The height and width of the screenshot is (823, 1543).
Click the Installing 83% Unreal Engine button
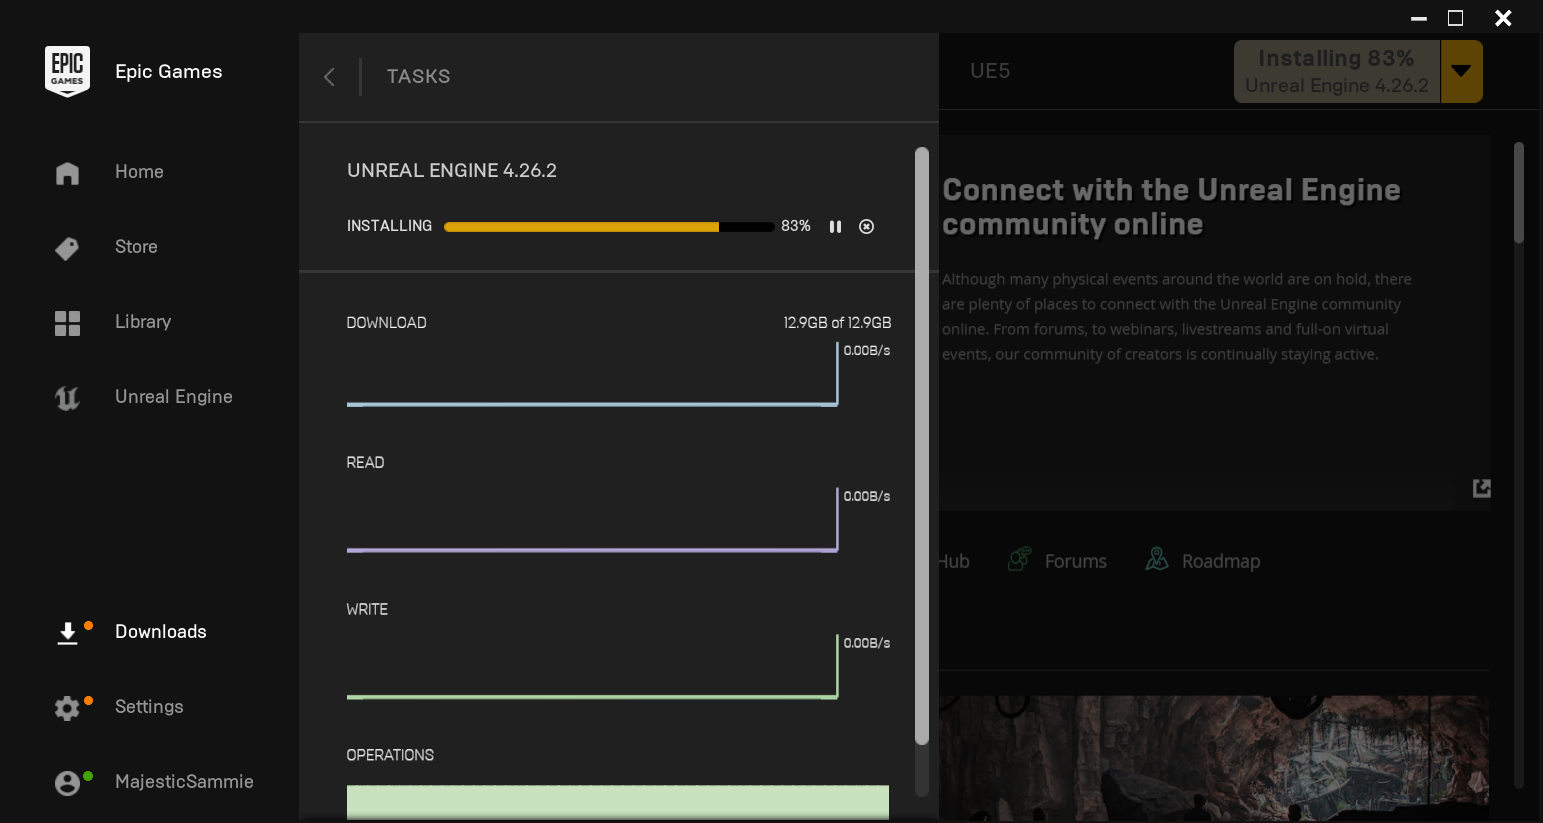(x=1337, y=71)
